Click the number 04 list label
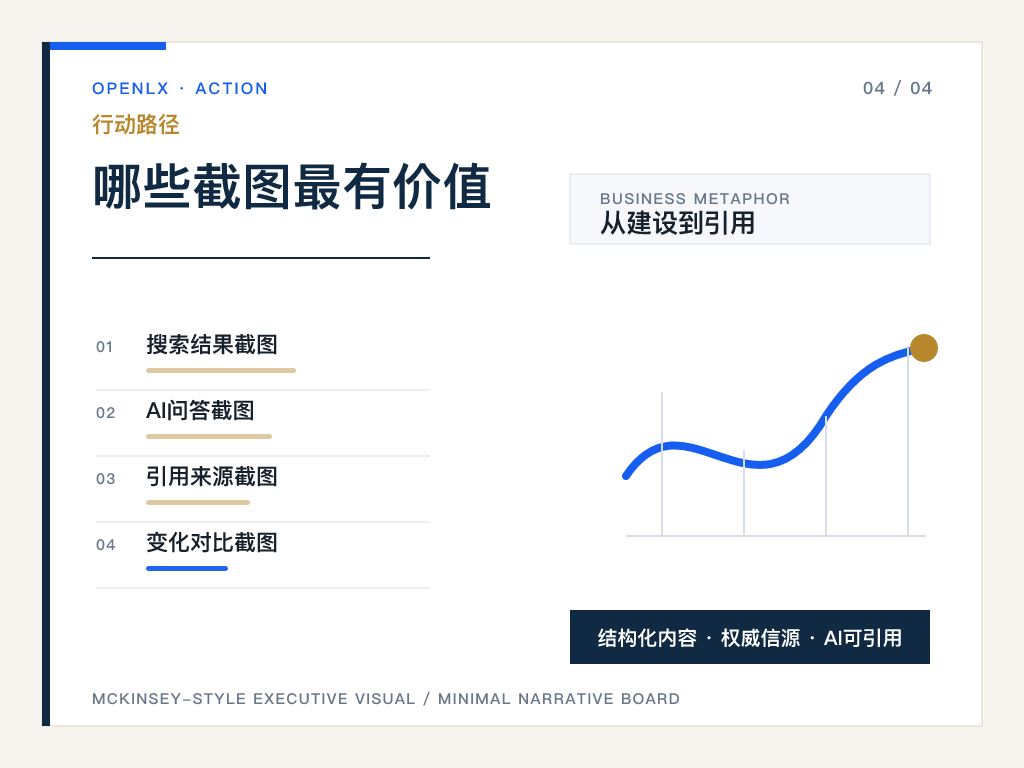This screenshot has height=768, width=1024. 105,545
